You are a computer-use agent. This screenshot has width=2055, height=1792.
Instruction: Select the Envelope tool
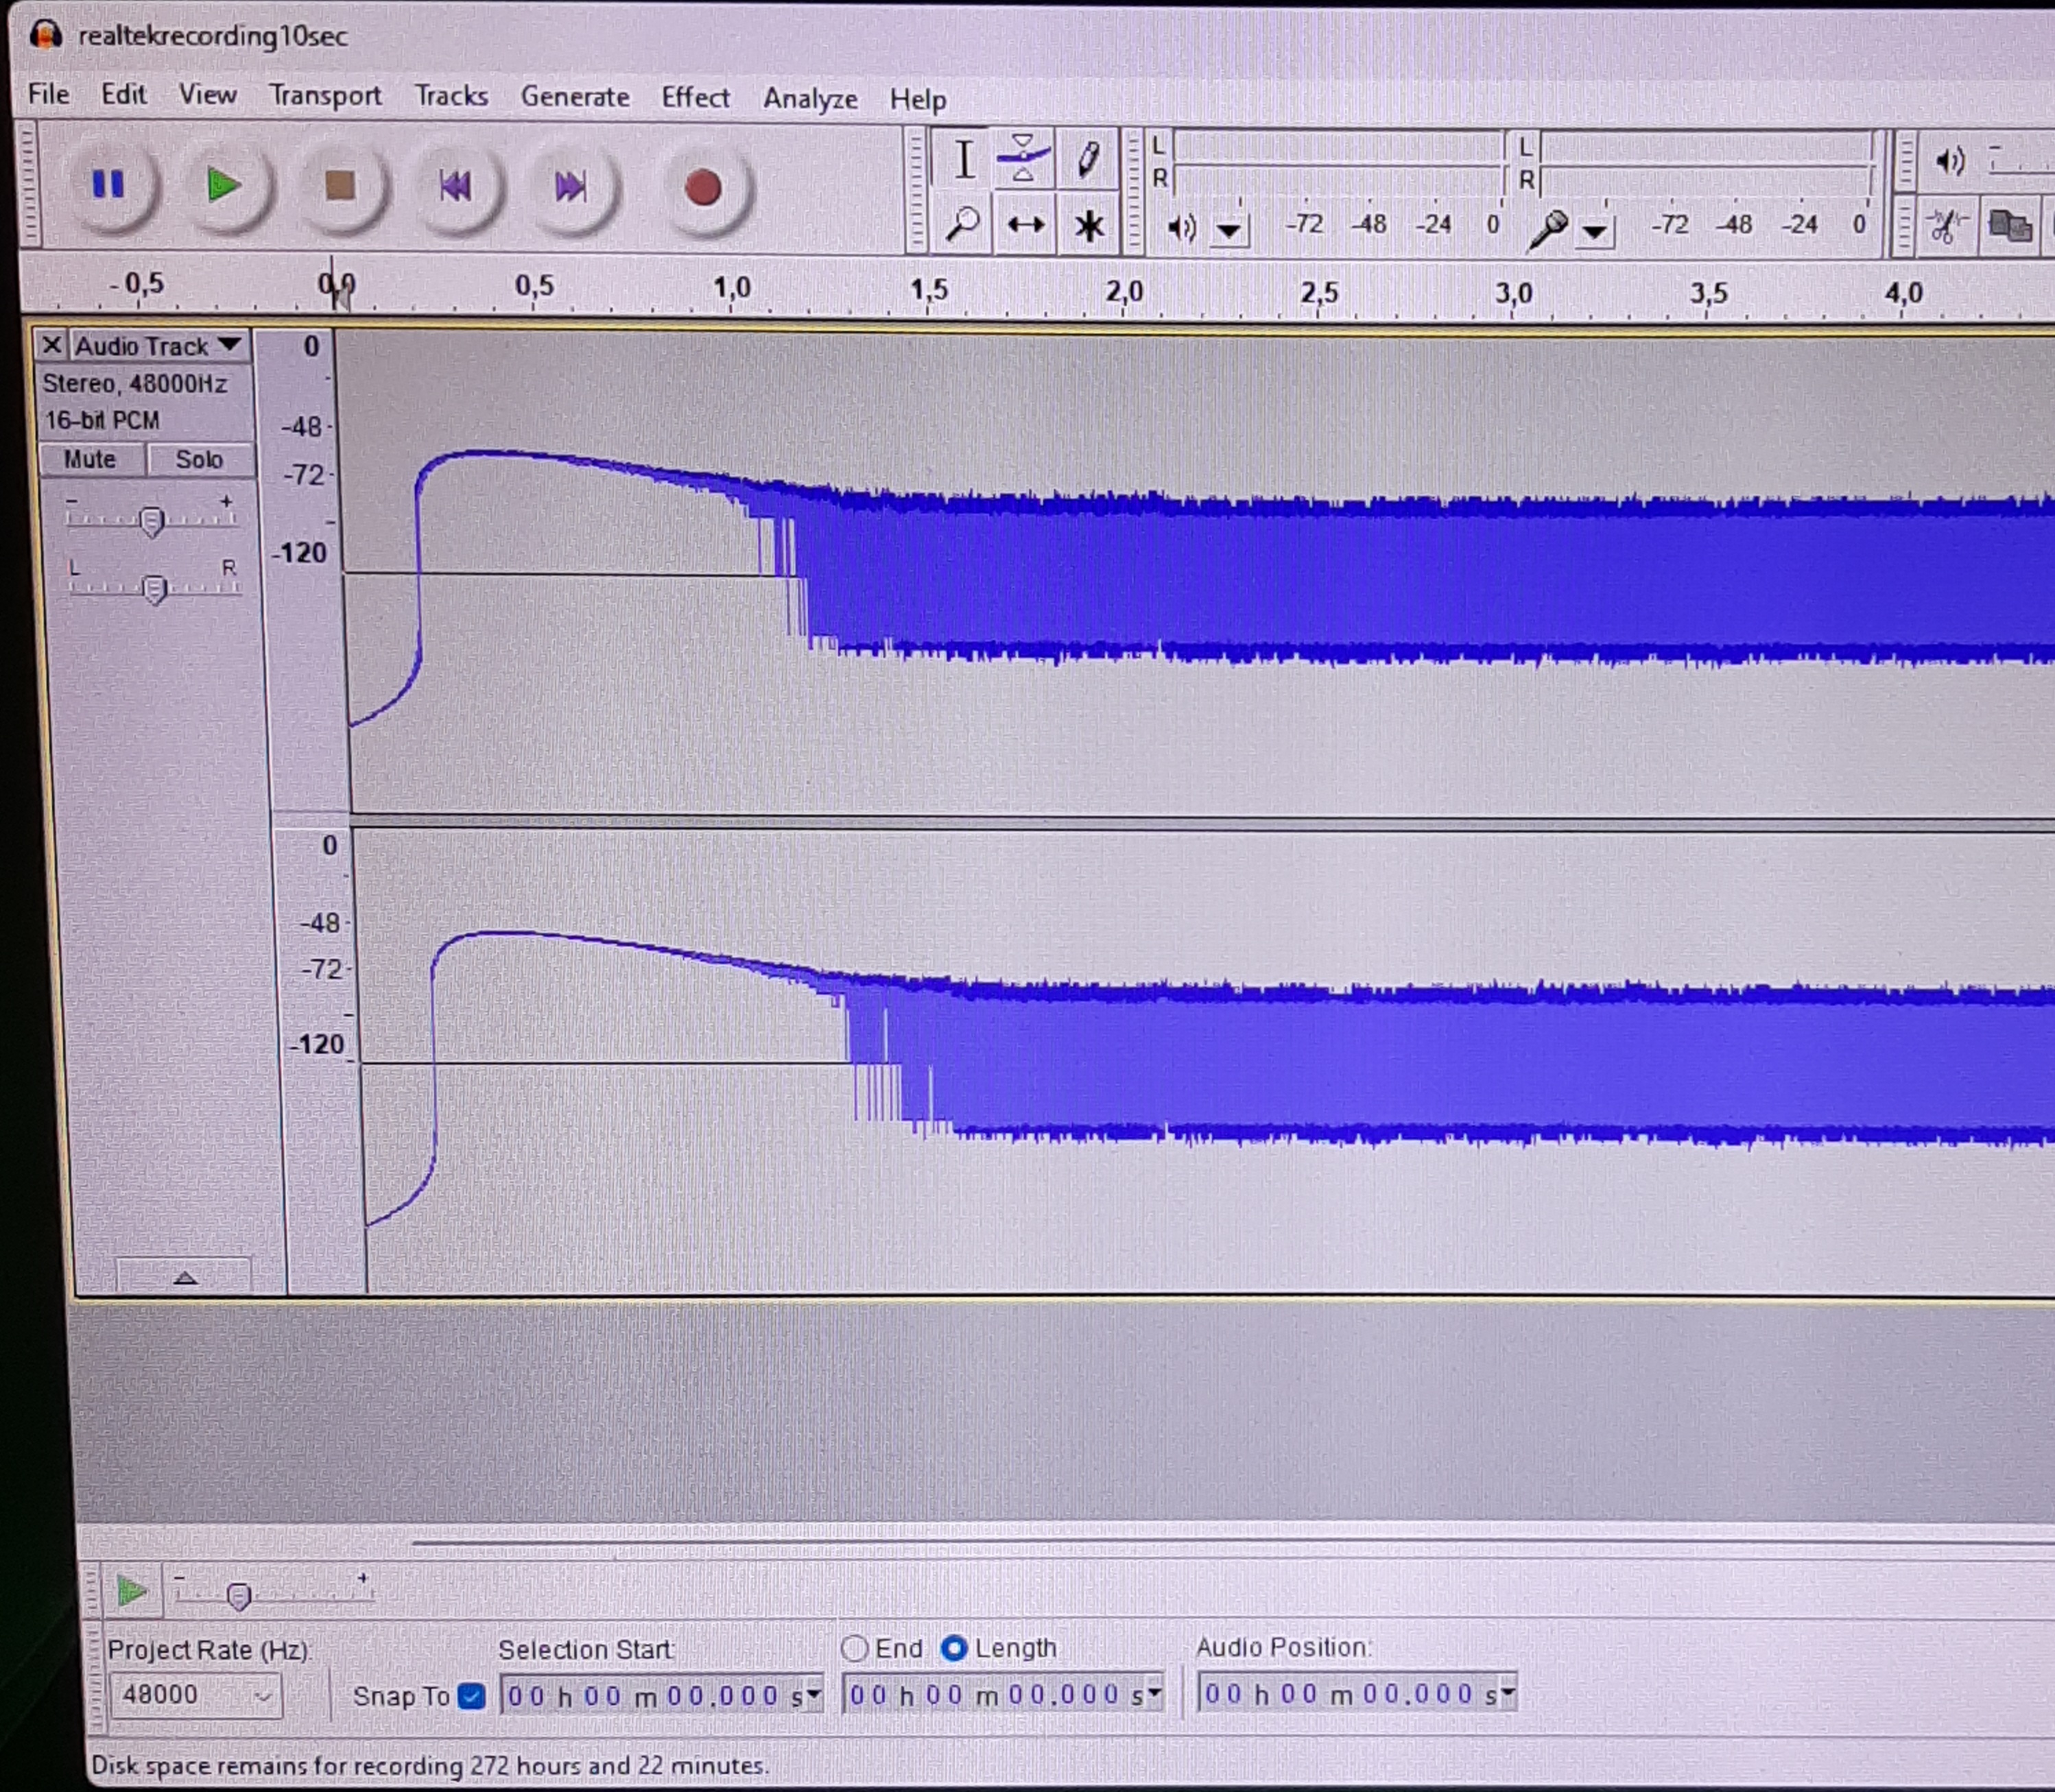(x=1023, y=158)
